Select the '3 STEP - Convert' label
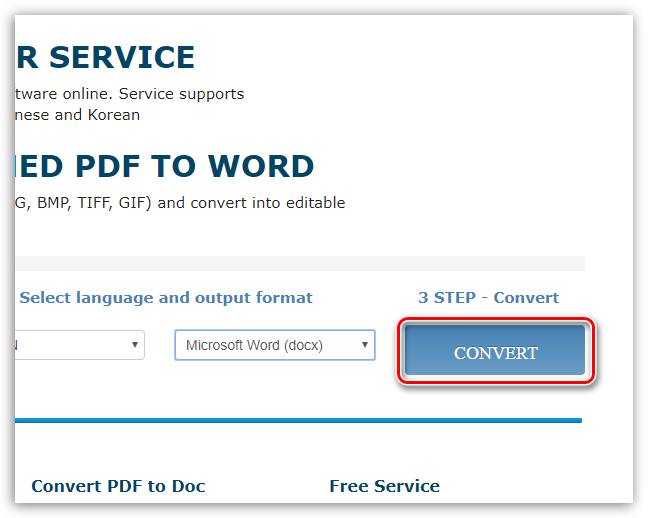 coord(488,297)
